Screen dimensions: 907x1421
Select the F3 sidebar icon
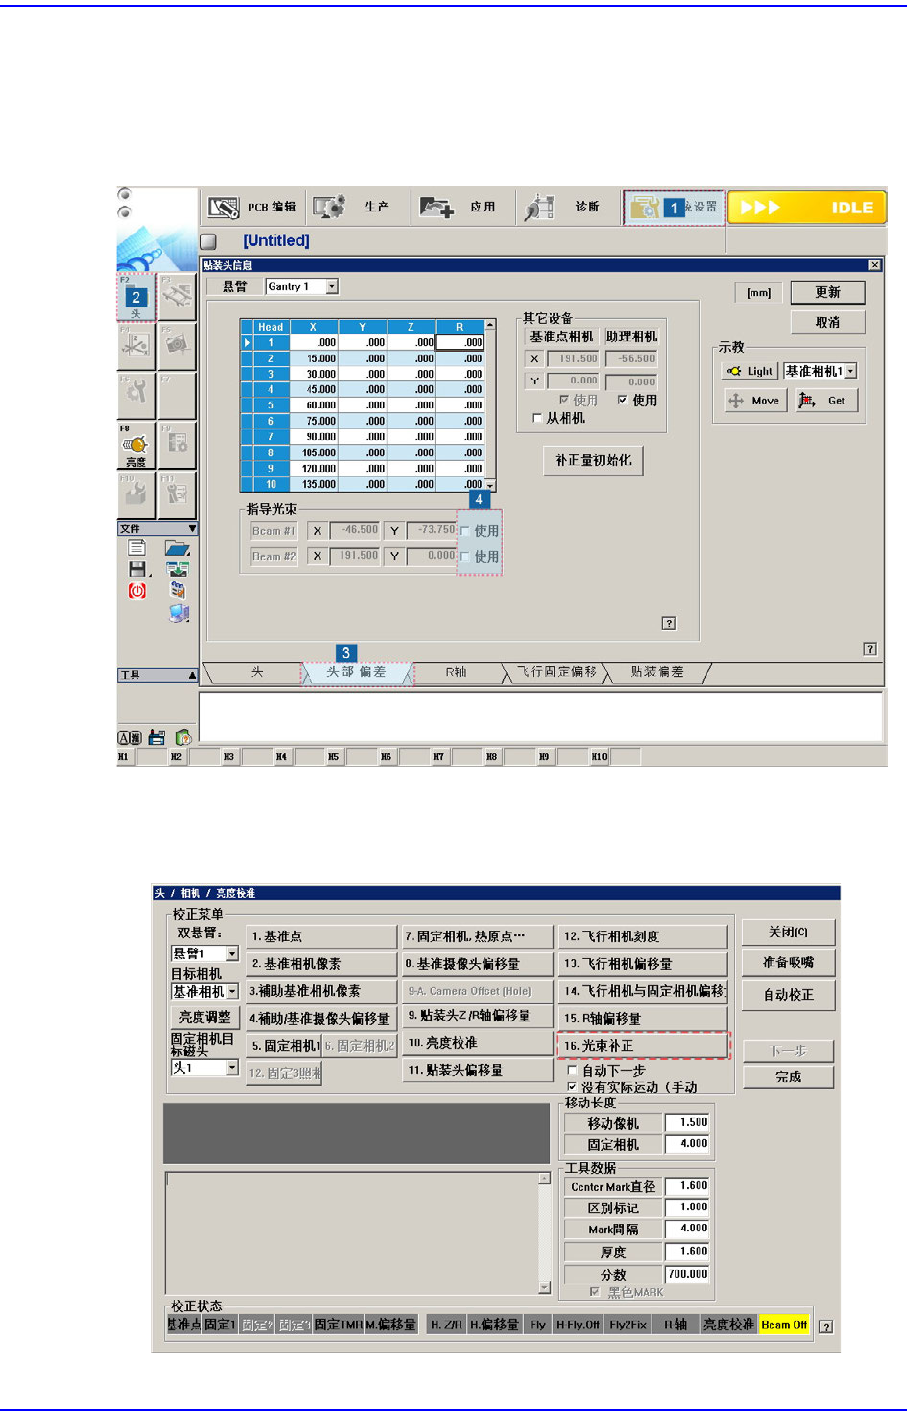click(x=177, y=297)
